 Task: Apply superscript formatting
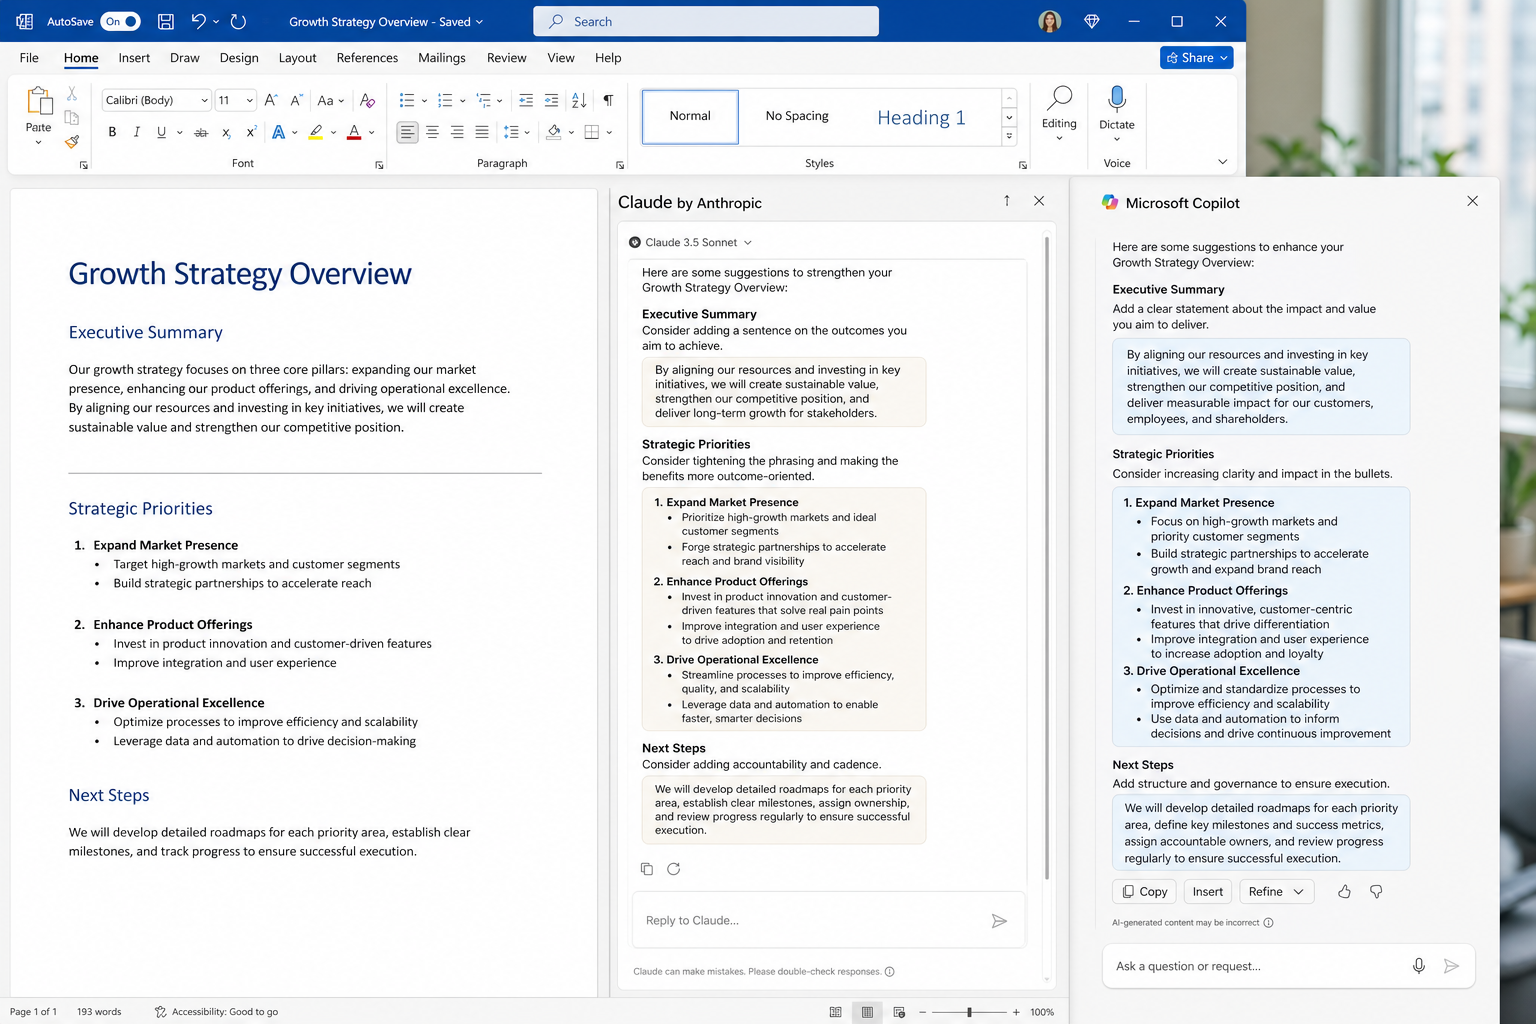coord(251,132)
